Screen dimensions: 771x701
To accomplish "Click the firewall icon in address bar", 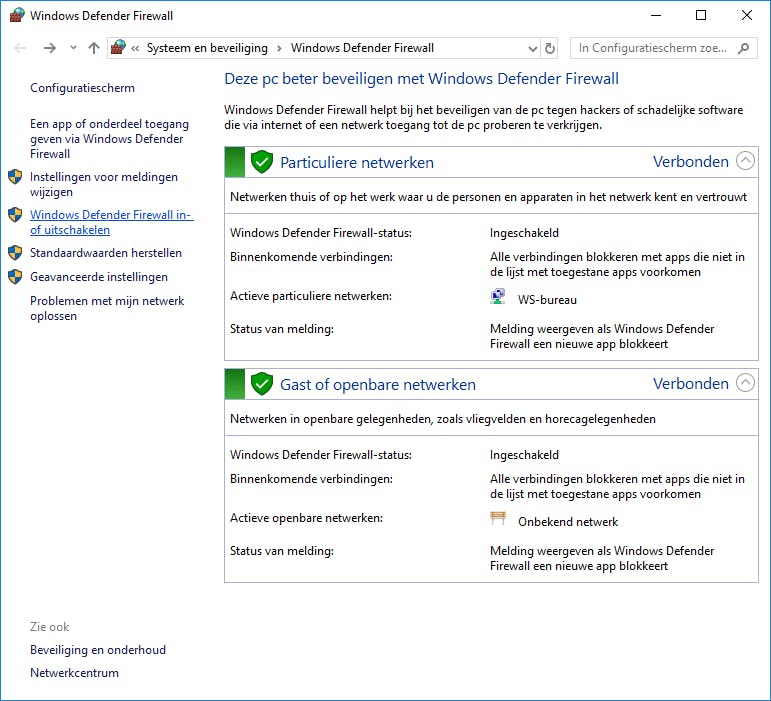I will [118, 48].
